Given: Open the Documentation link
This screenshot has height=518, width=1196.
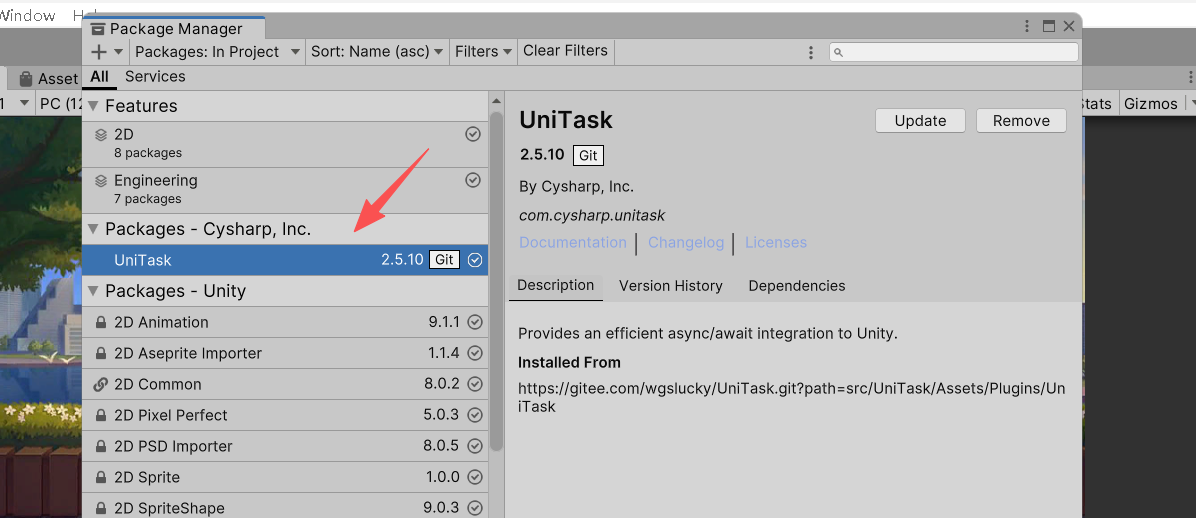Looking at the screenshot, I should [573, 243].
